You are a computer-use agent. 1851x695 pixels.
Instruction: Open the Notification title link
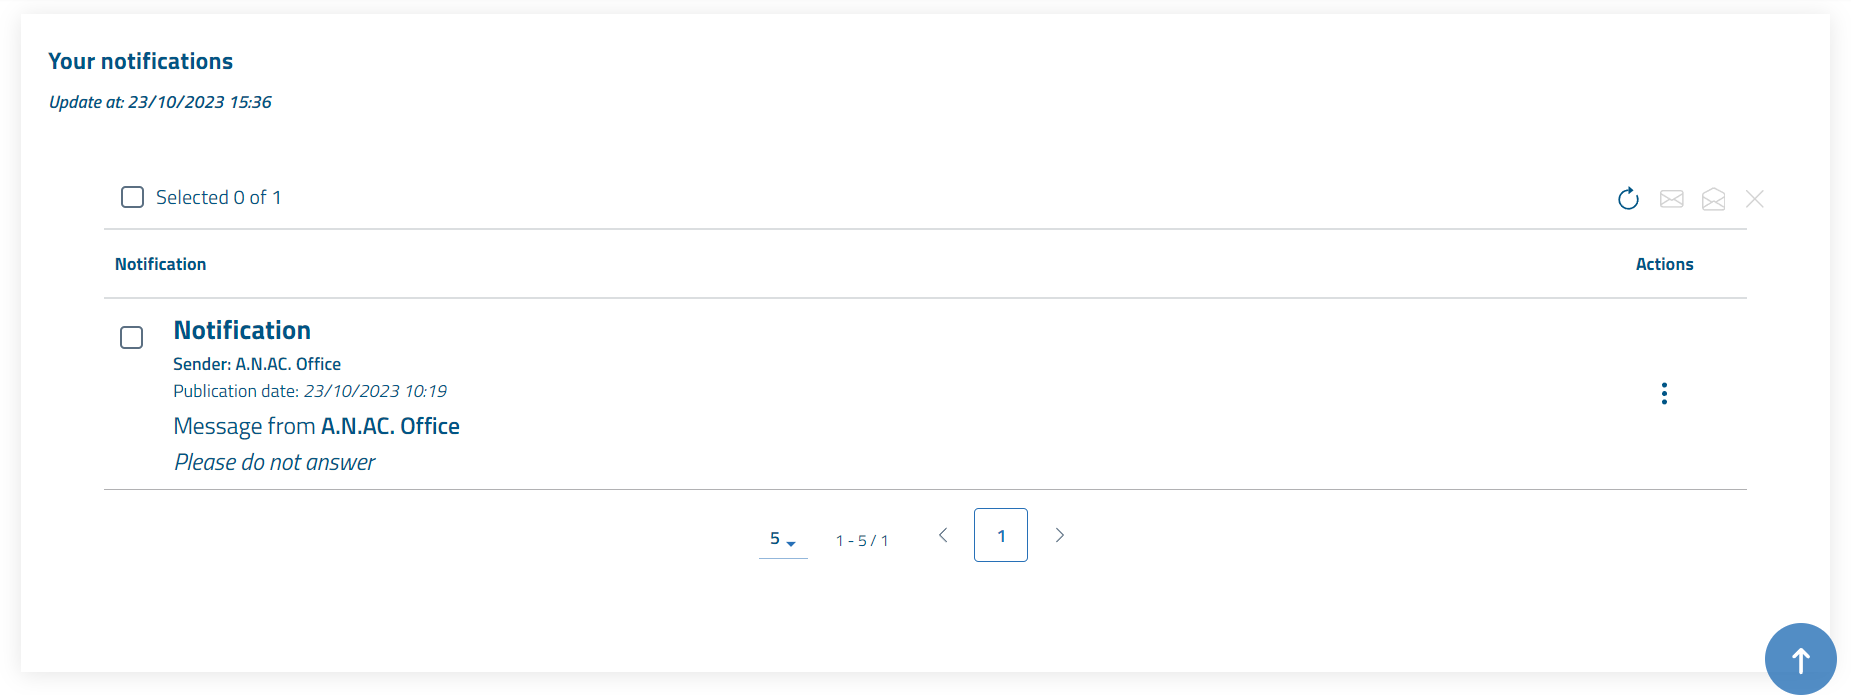242,331
